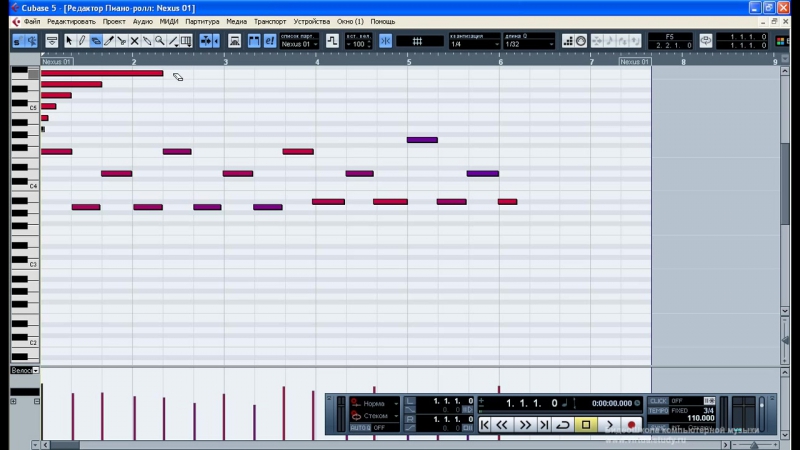The height and width of the screenshot is (450, 800).
Task: Open the Файл menu
Action: coord(32,22)
